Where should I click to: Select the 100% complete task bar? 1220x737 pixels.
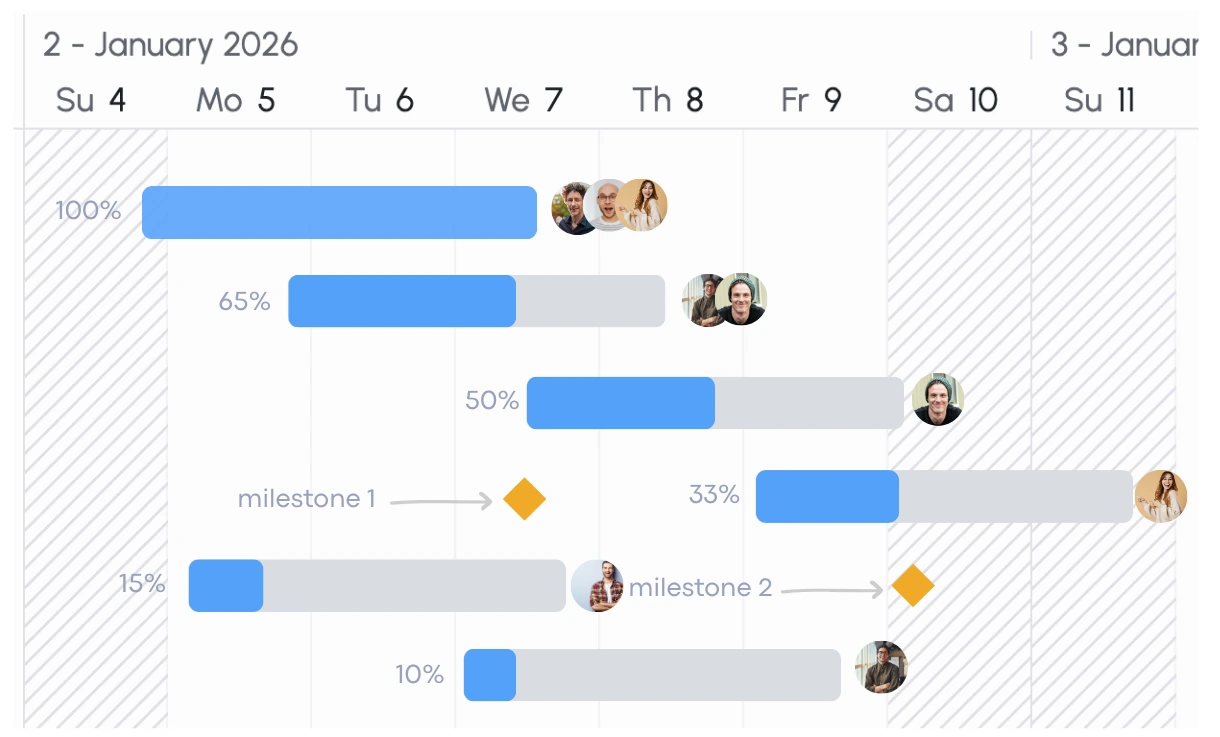tap(339, 212)
